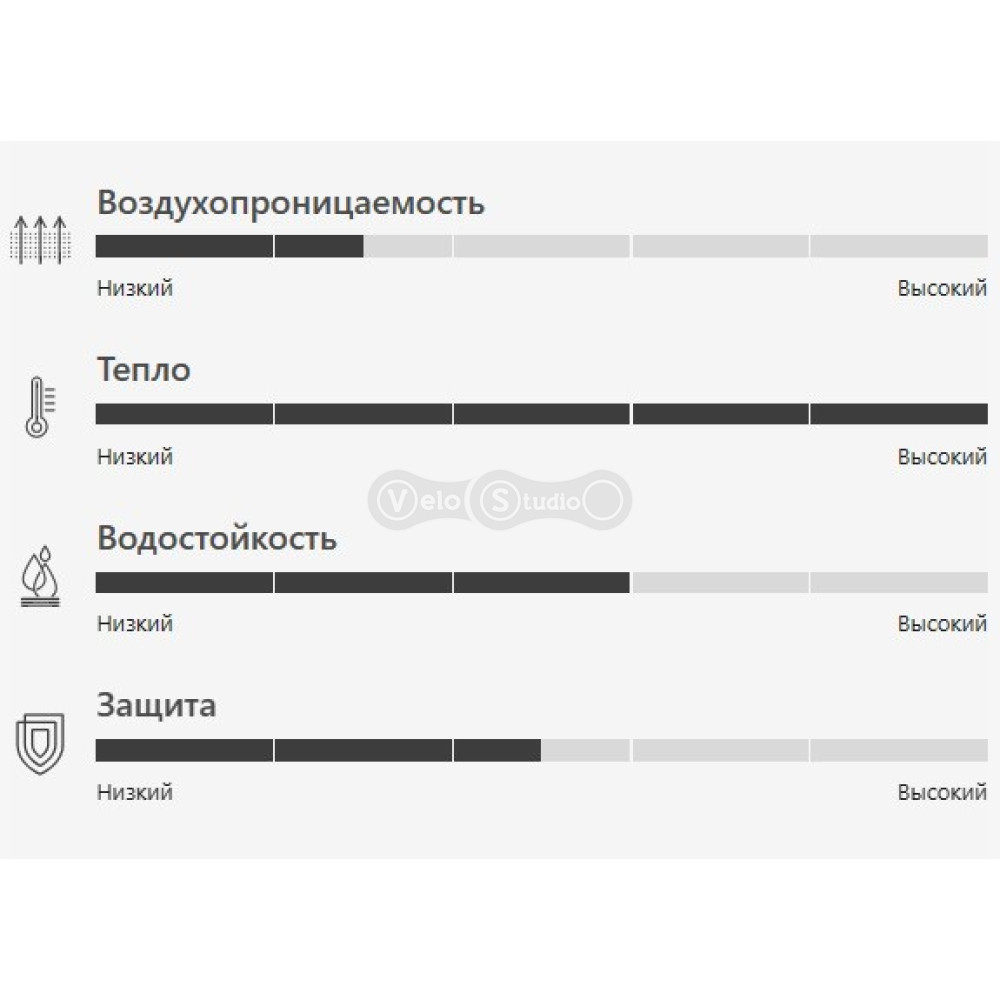
Task: Click Высокий label under Защита
Action: pyautogui.click(x=942, y=792)
